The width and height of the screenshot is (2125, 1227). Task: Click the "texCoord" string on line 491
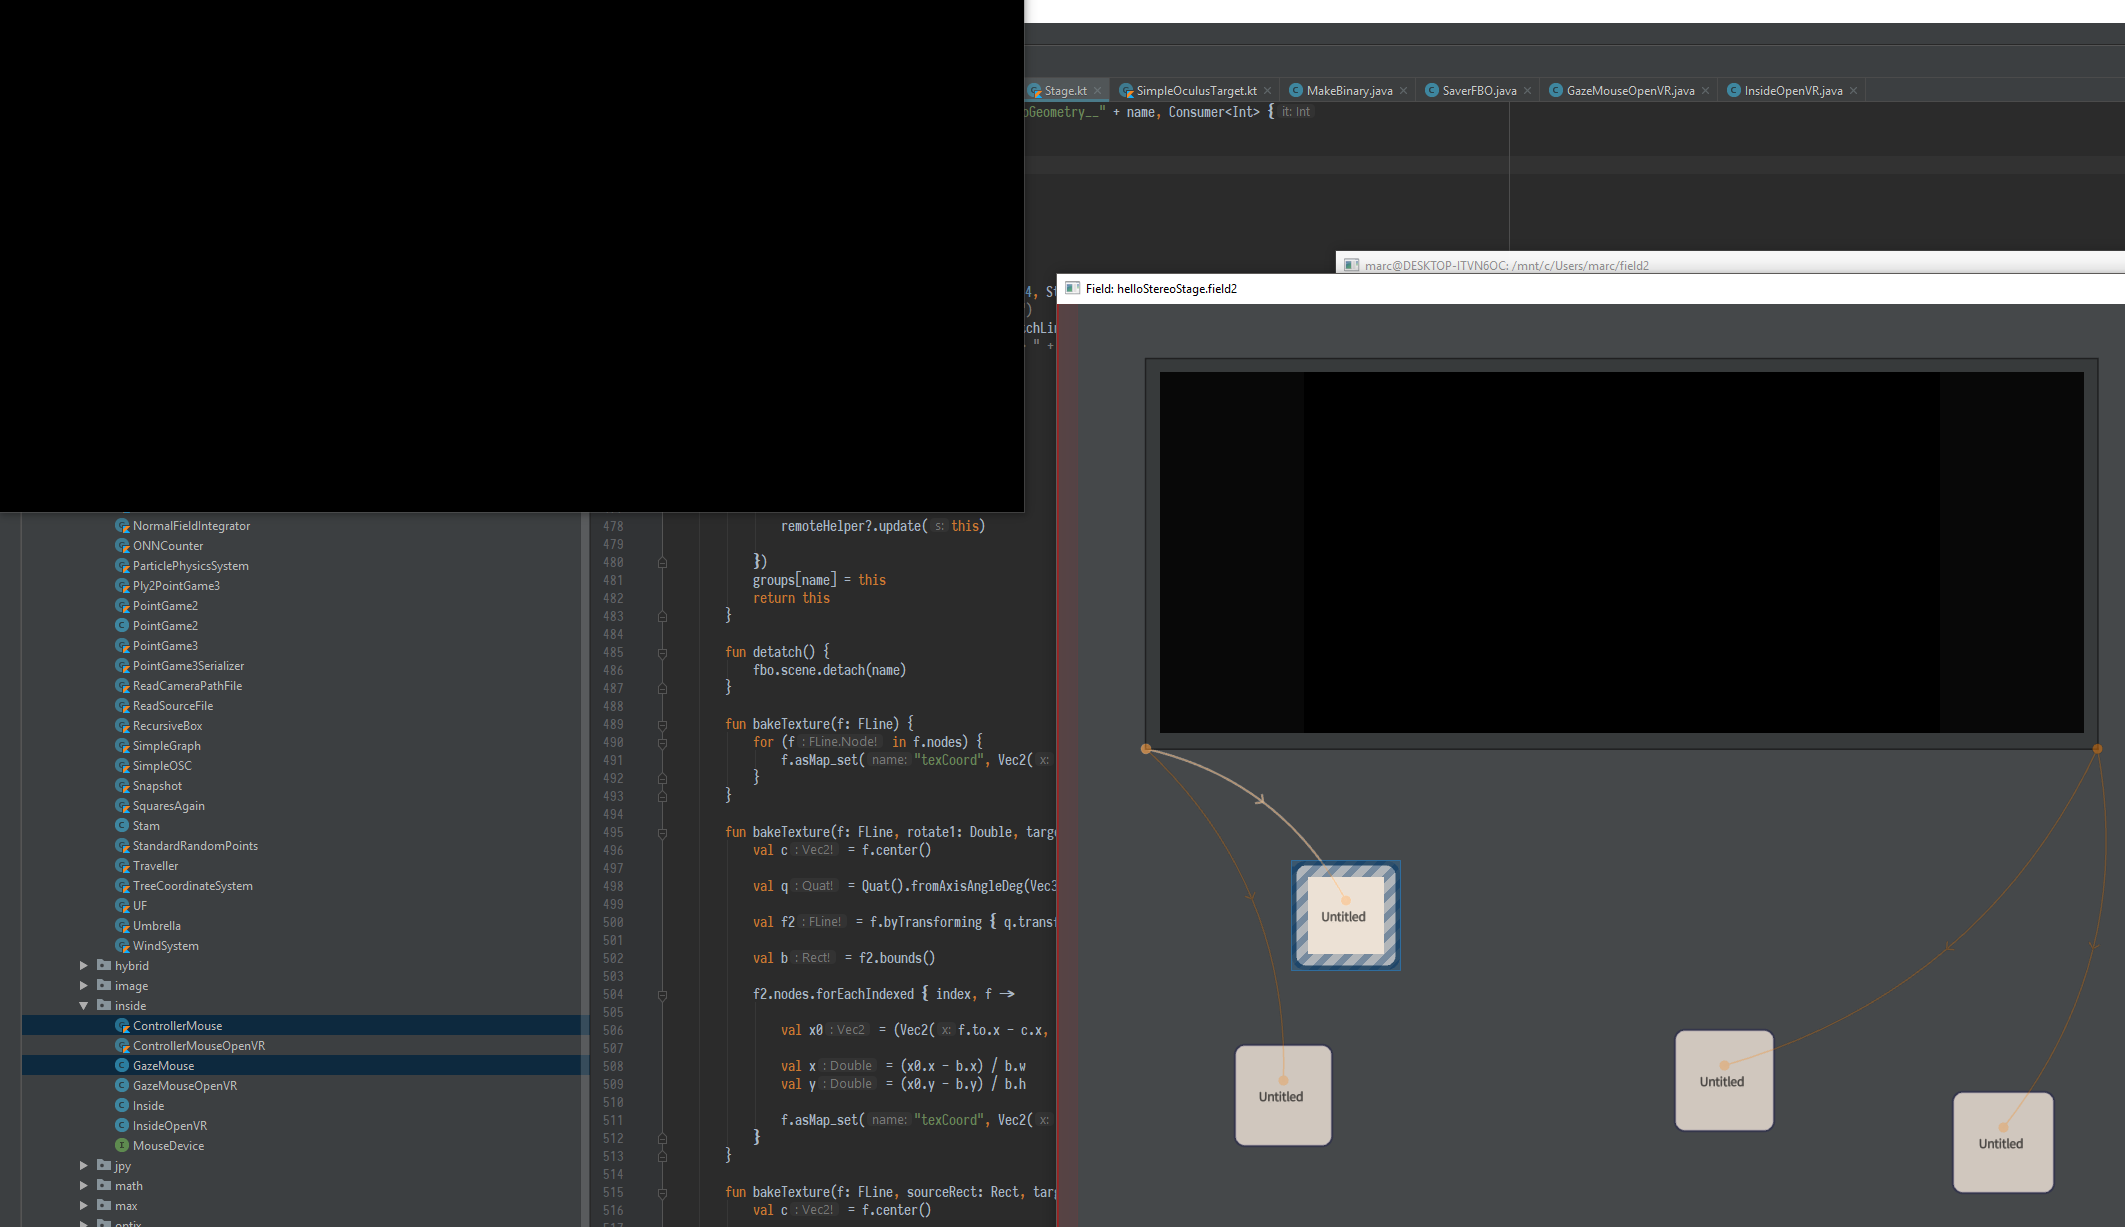coord(947,761)
